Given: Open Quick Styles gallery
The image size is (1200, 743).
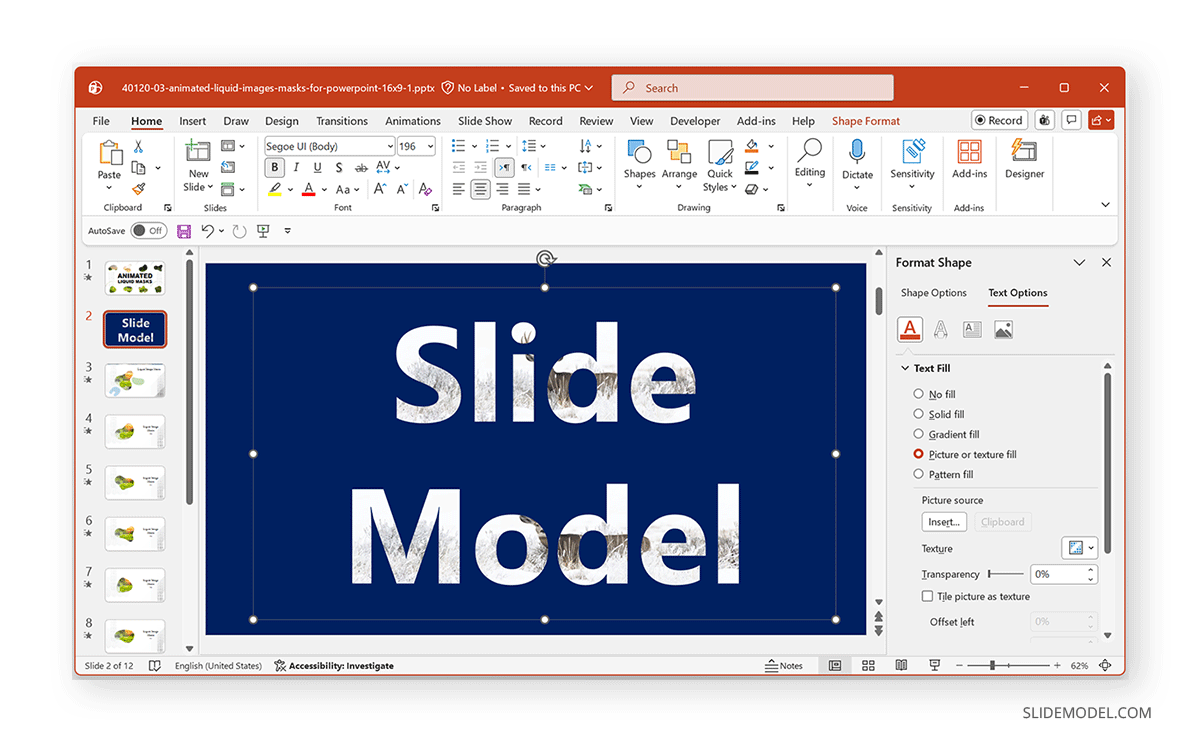Looking at the screenshot, I should click(x=720, y=165).
